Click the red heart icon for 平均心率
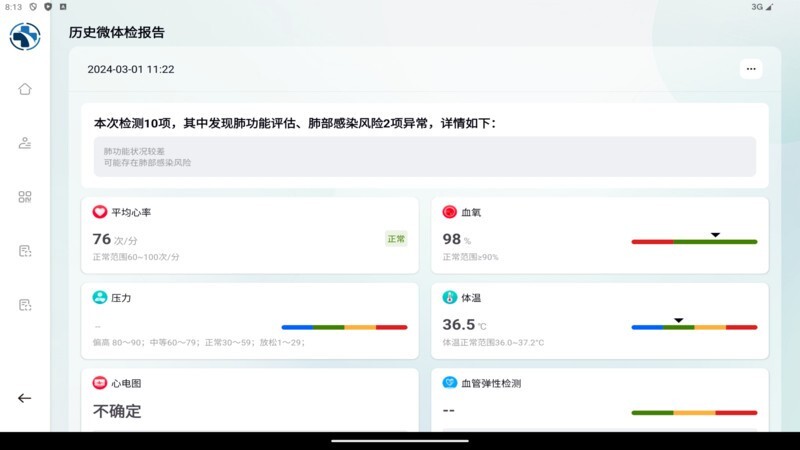This screenshot has width=800, height=450. (x=100, y=212)
